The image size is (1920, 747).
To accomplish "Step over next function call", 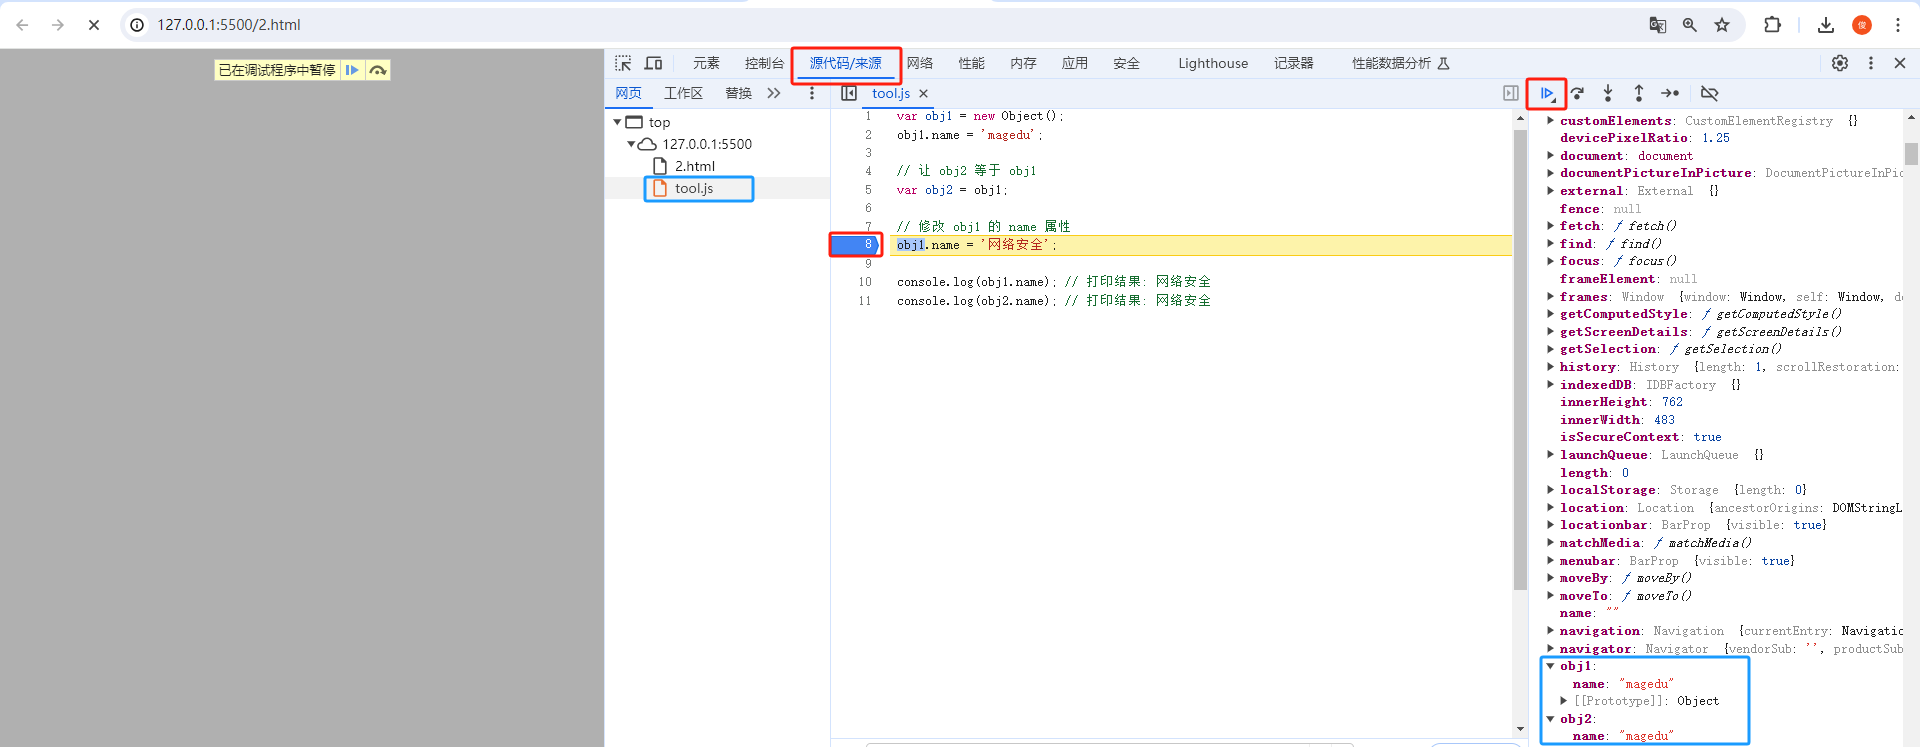I will click(1577, 93).
